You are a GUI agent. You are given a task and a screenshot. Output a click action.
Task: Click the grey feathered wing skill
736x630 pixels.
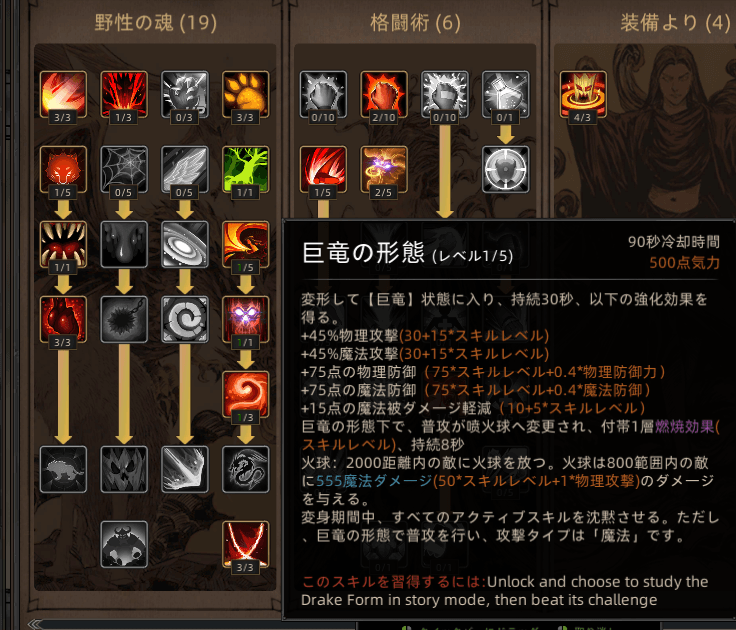[x=185, y=169]
